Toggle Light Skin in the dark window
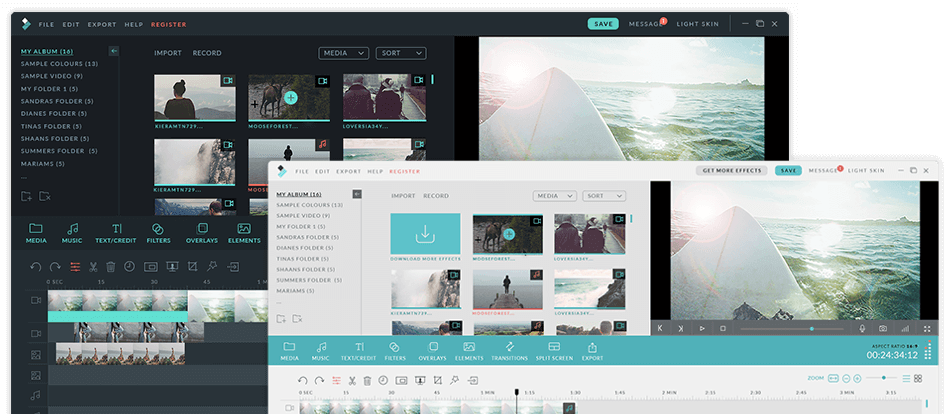This screenshot has height=414, width=945. pos(698,23)
